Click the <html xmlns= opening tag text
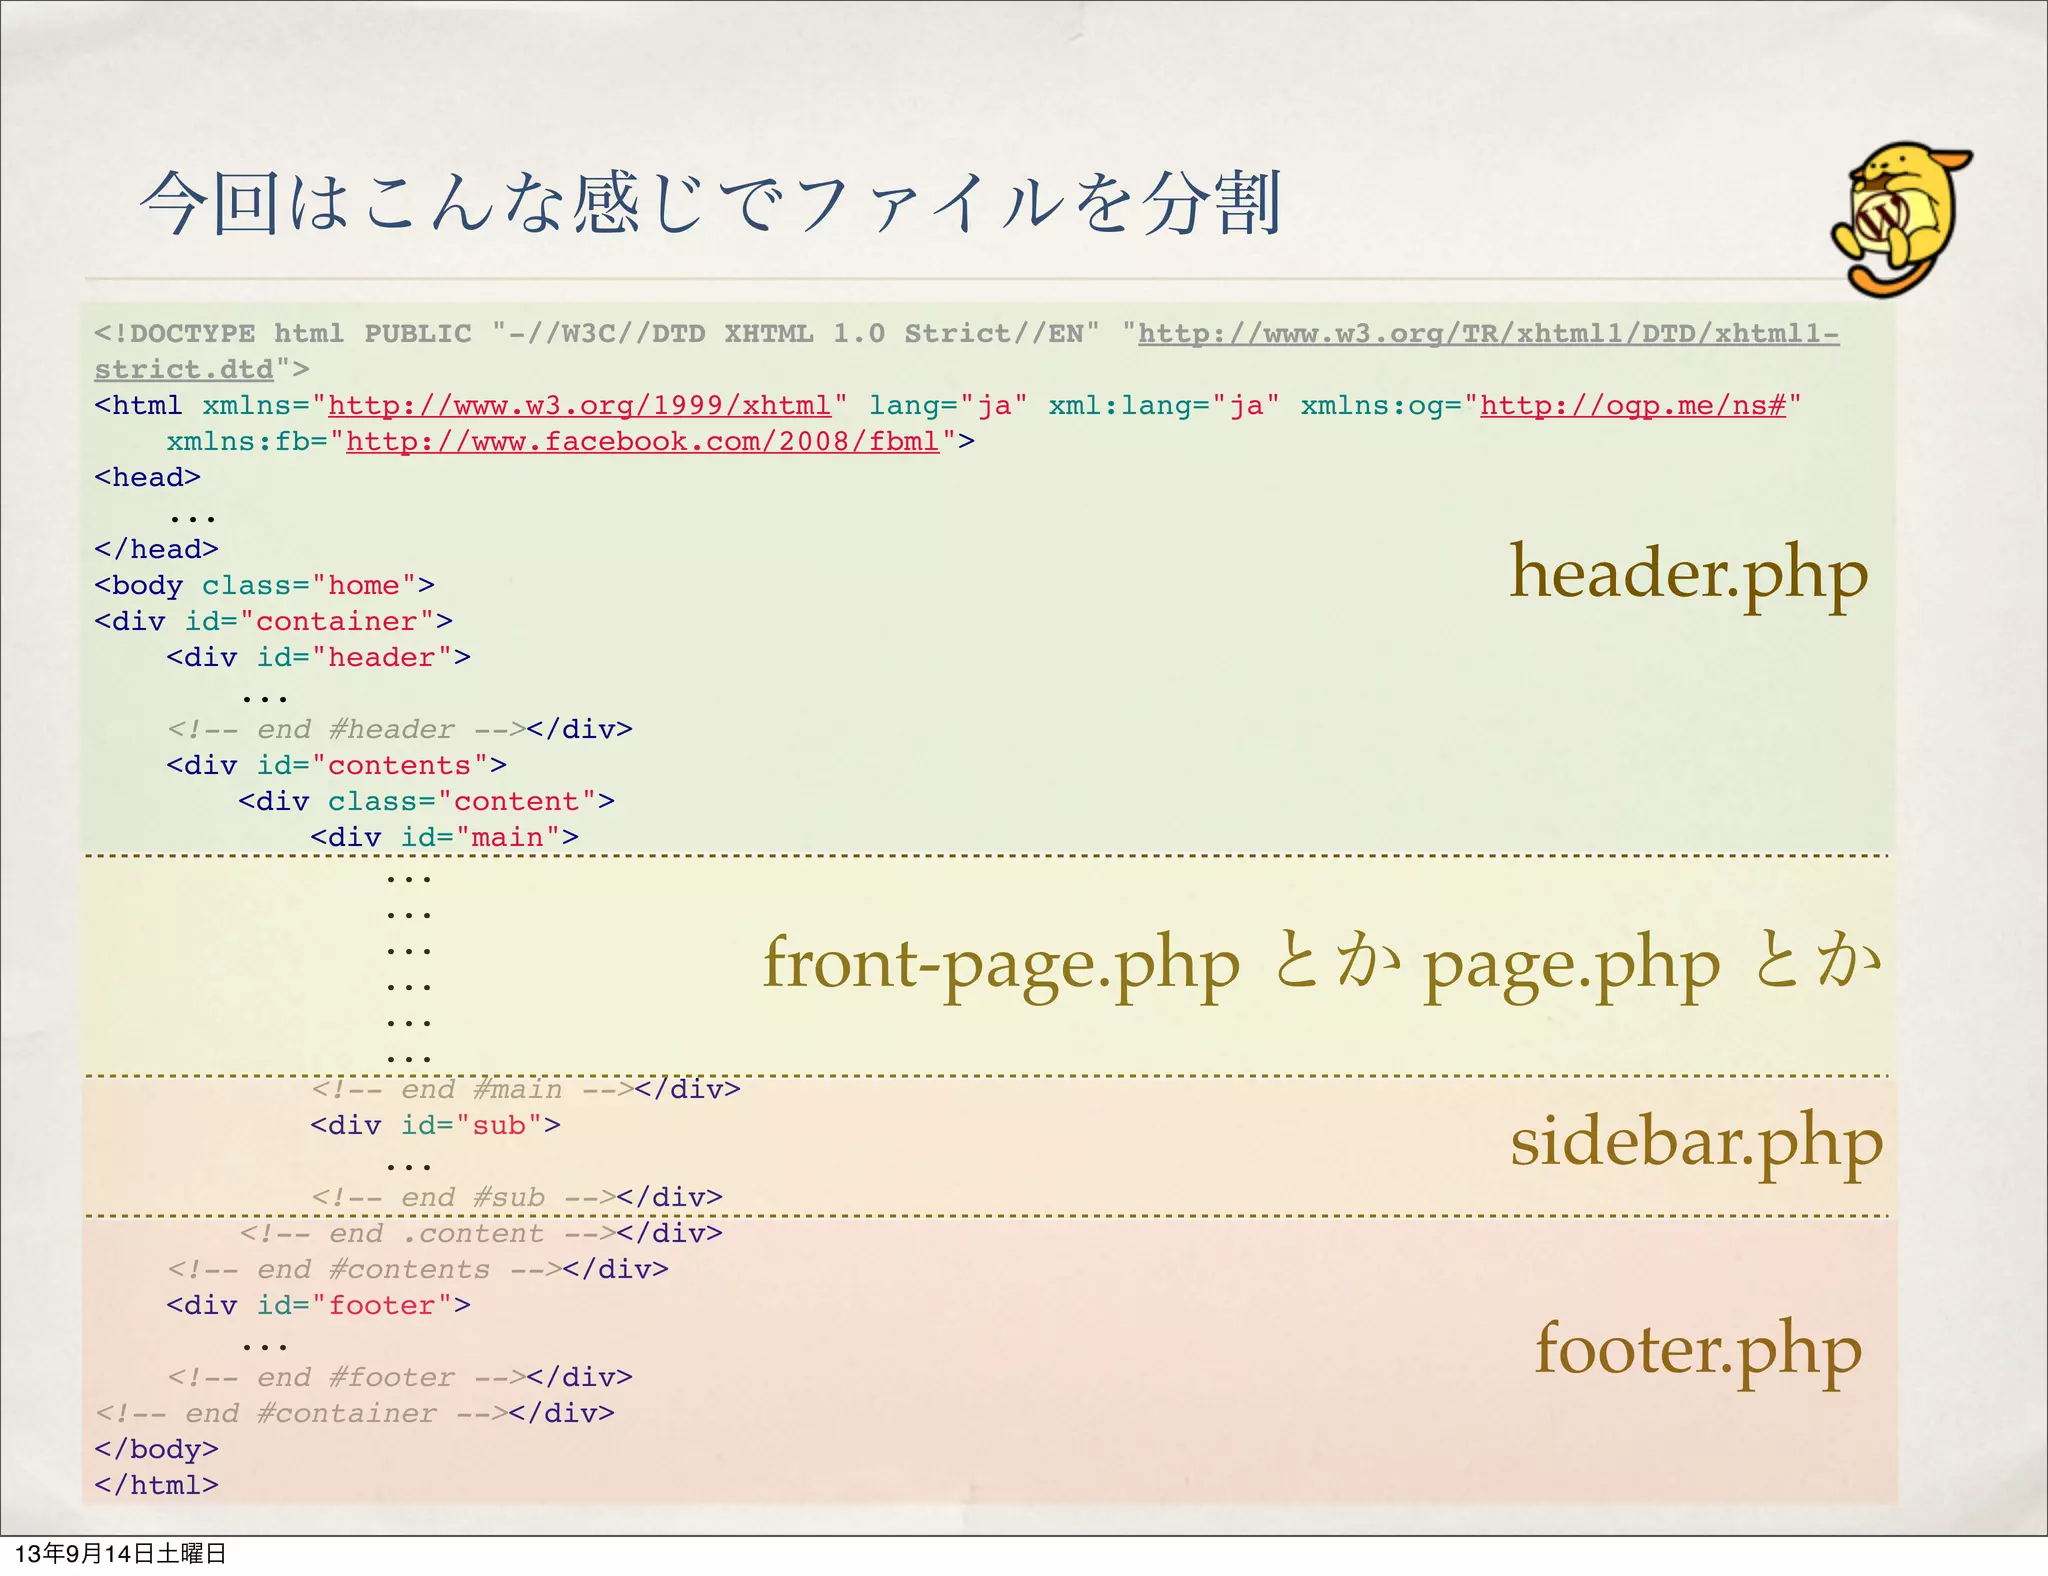Image resolution: width=2048 pixels, height=1576 pixels. pyautogui.click(x=202, y=405)
